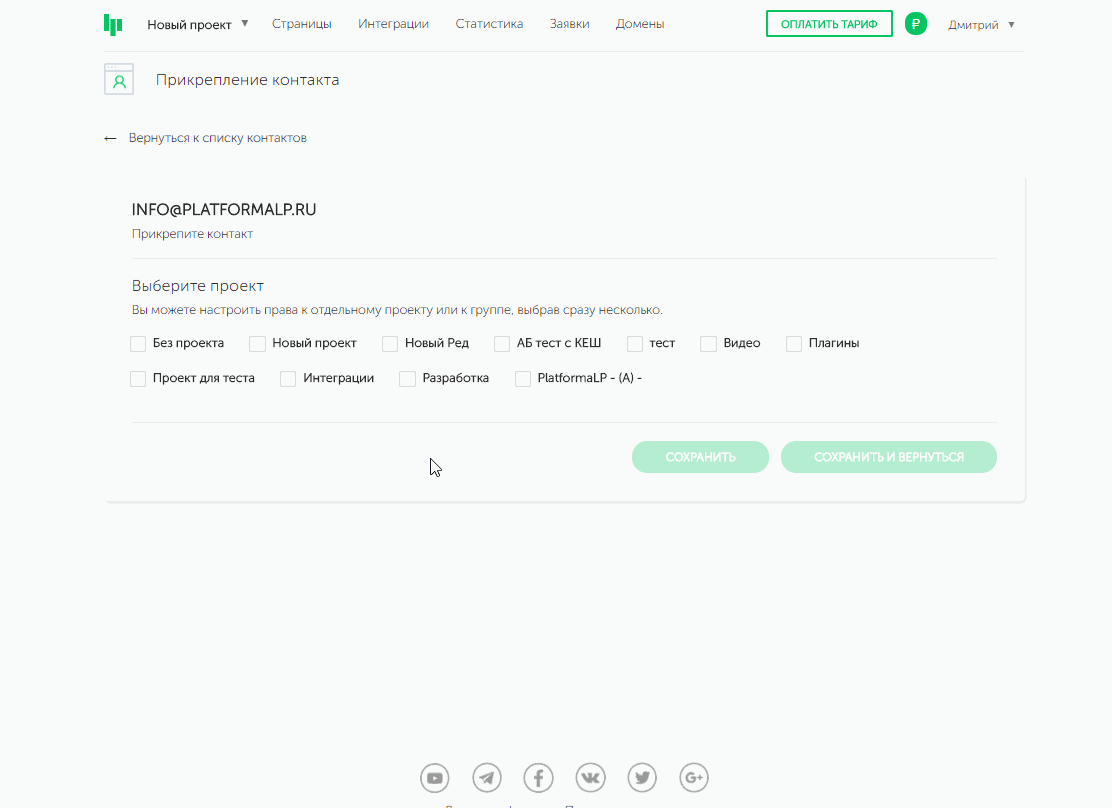
Task: Open the 'Статистика' menu item
Action: (489, 24)
